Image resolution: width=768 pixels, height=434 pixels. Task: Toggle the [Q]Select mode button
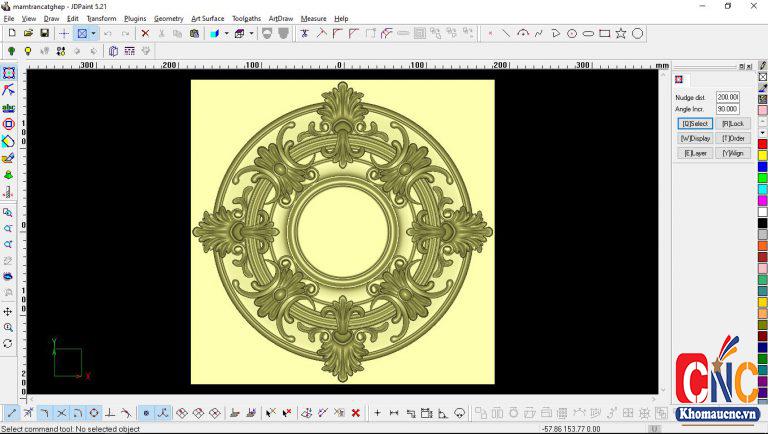[695, 124]
